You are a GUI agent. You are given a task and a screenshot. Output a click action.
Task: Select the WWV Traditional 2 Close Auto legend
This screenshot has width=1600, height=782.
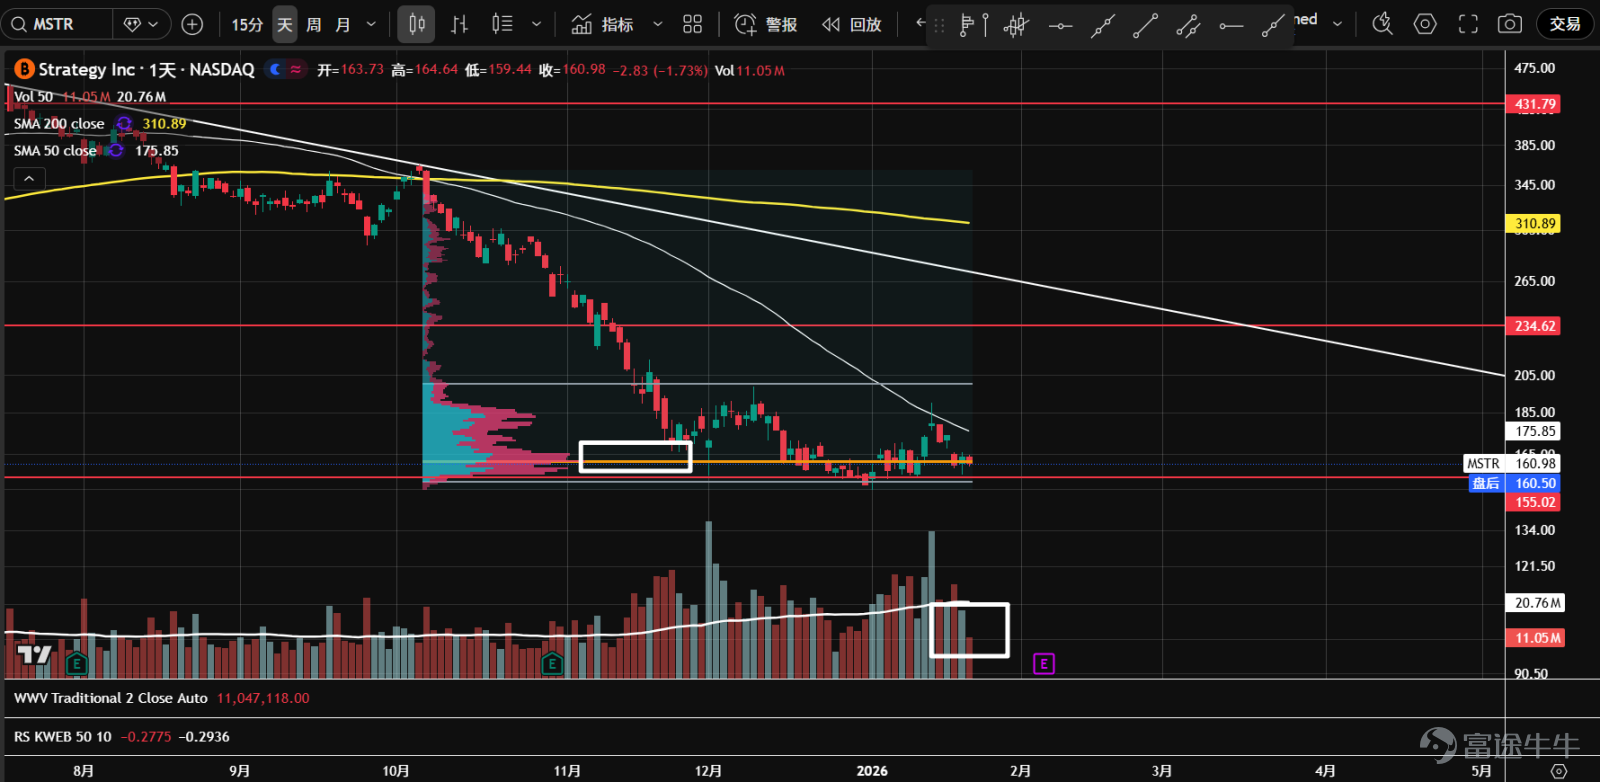[x=111, y=698]
